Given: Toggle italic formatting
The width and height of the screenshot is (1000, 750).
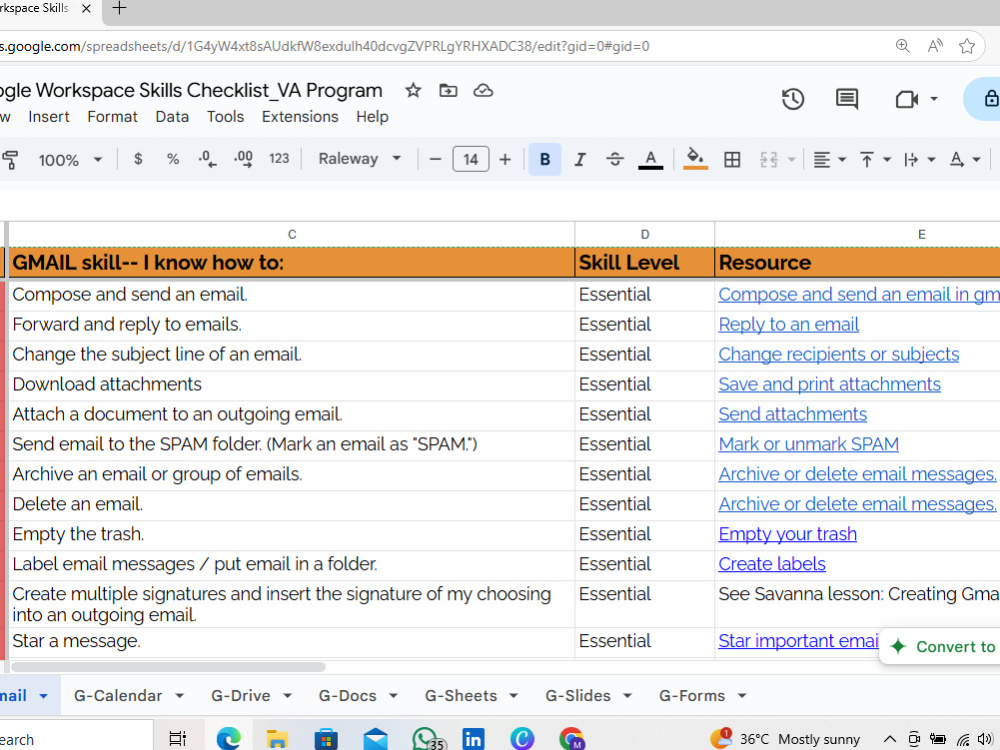Looking at the screenshot, I should point(580,159).
